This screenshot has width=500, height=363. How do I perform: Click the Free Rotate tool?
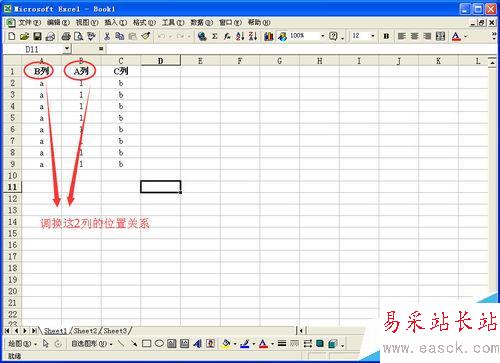coord(58,343)
